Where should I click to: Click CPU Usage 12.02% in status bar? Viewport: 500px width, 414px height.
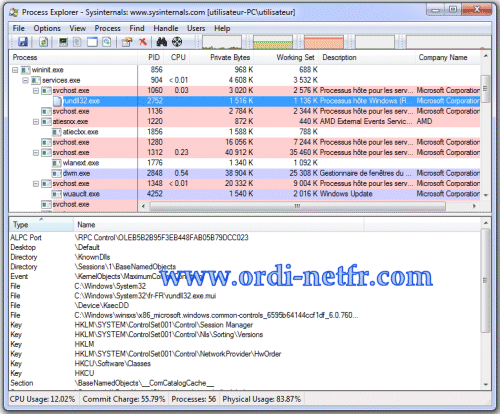click(42, 399)
